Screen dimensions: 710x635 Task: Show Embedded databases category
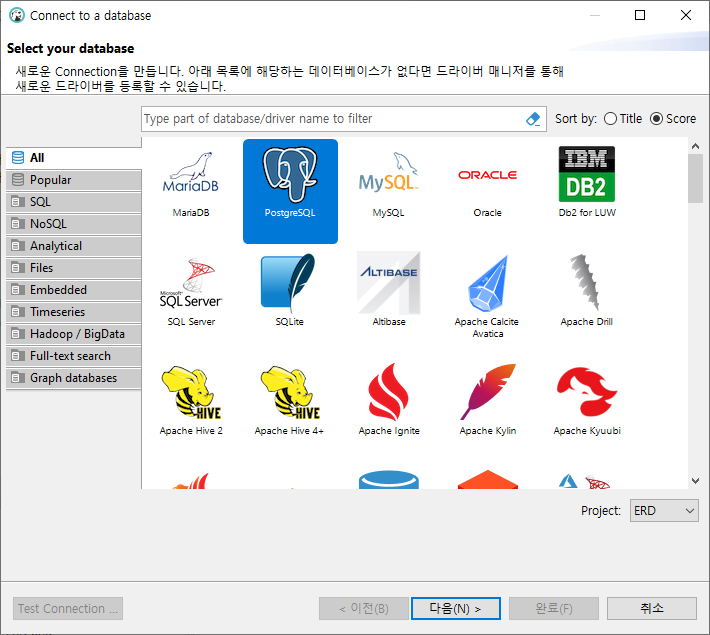[74, 290]
